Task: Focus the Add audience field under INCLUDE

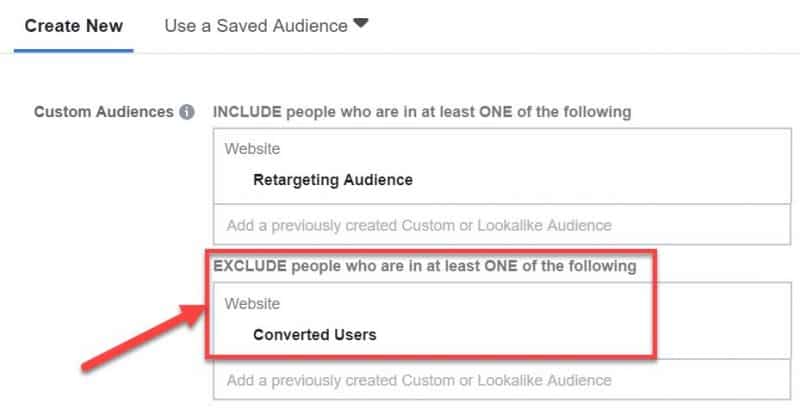Action: pos(502,225)
